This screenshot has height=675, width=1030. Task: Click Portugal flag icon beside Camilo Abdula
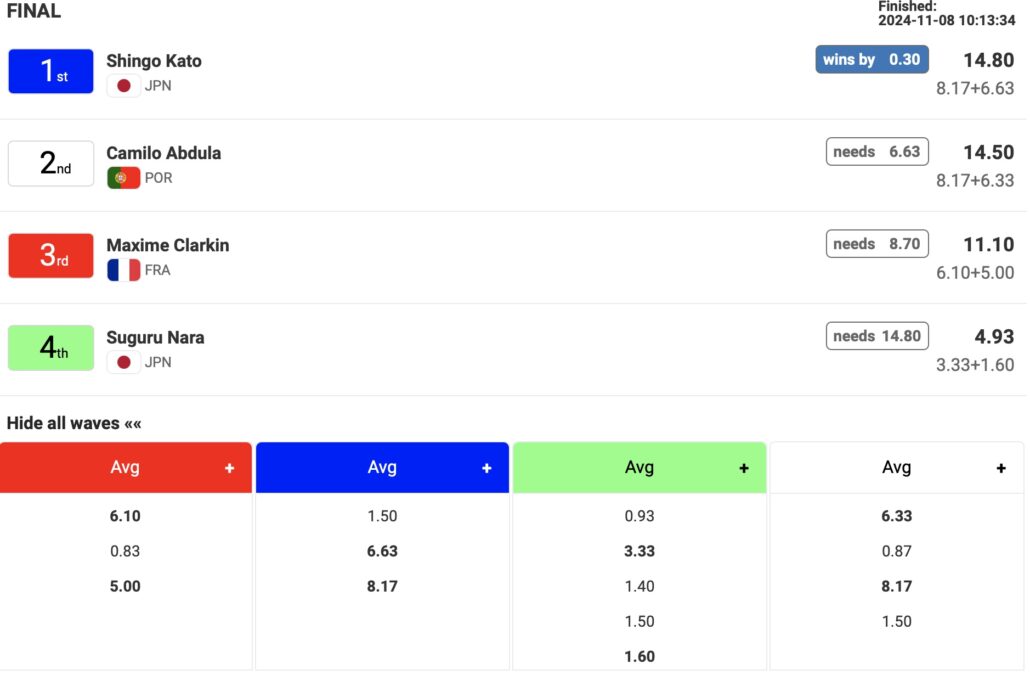point(124,178)
